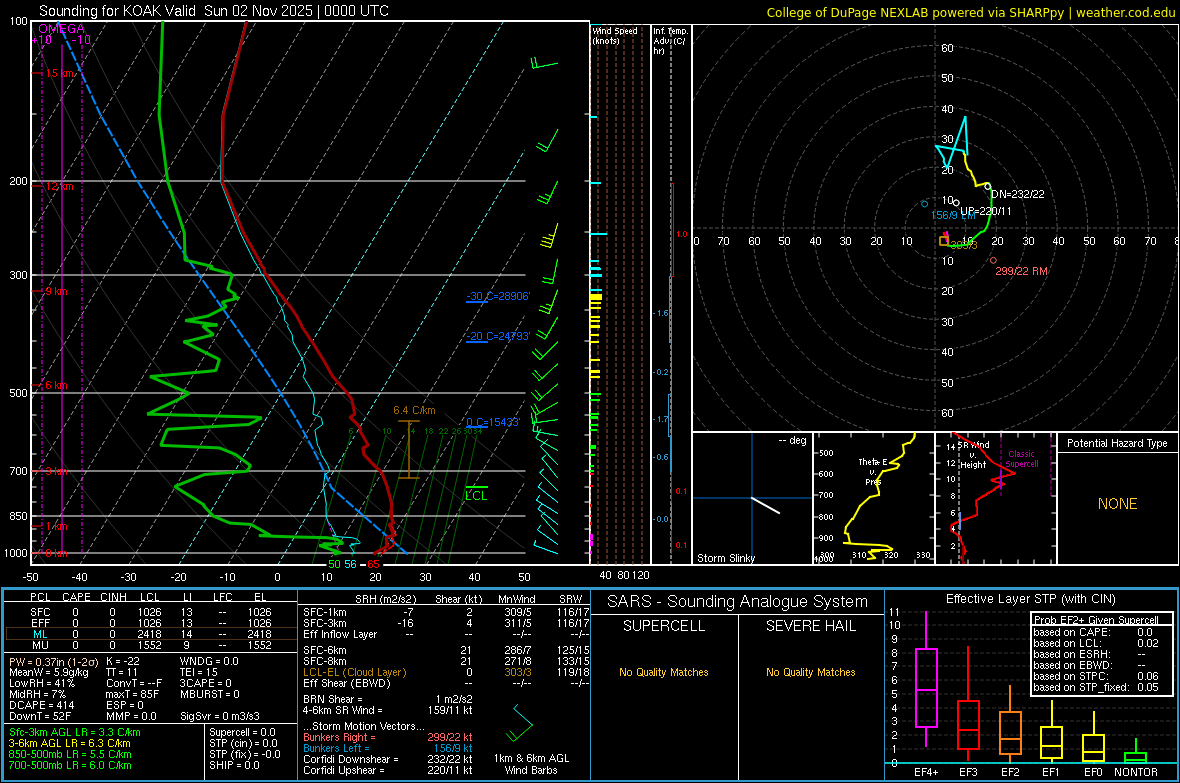Click the orange '6.4 C/km' lapse rate label
Image resolution: width=1180 pixels, height=783 pixels.
(414, 410)
